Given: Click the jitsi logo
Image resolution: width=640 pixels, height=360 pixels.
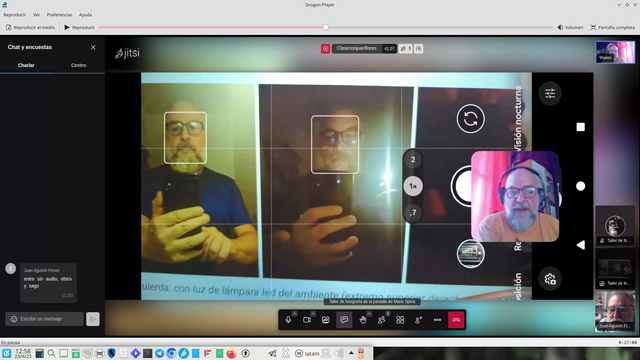Looking at the screenshot, I should tap(127, 53).
